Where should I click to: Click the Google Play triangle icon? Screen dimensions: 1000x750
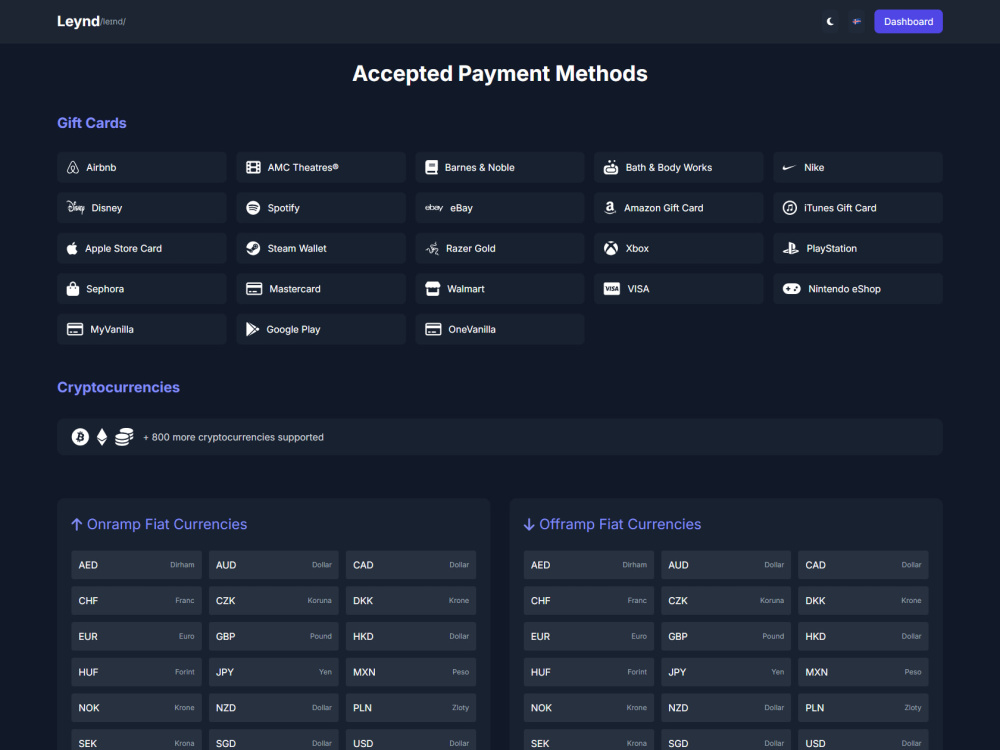click(253, 329)
